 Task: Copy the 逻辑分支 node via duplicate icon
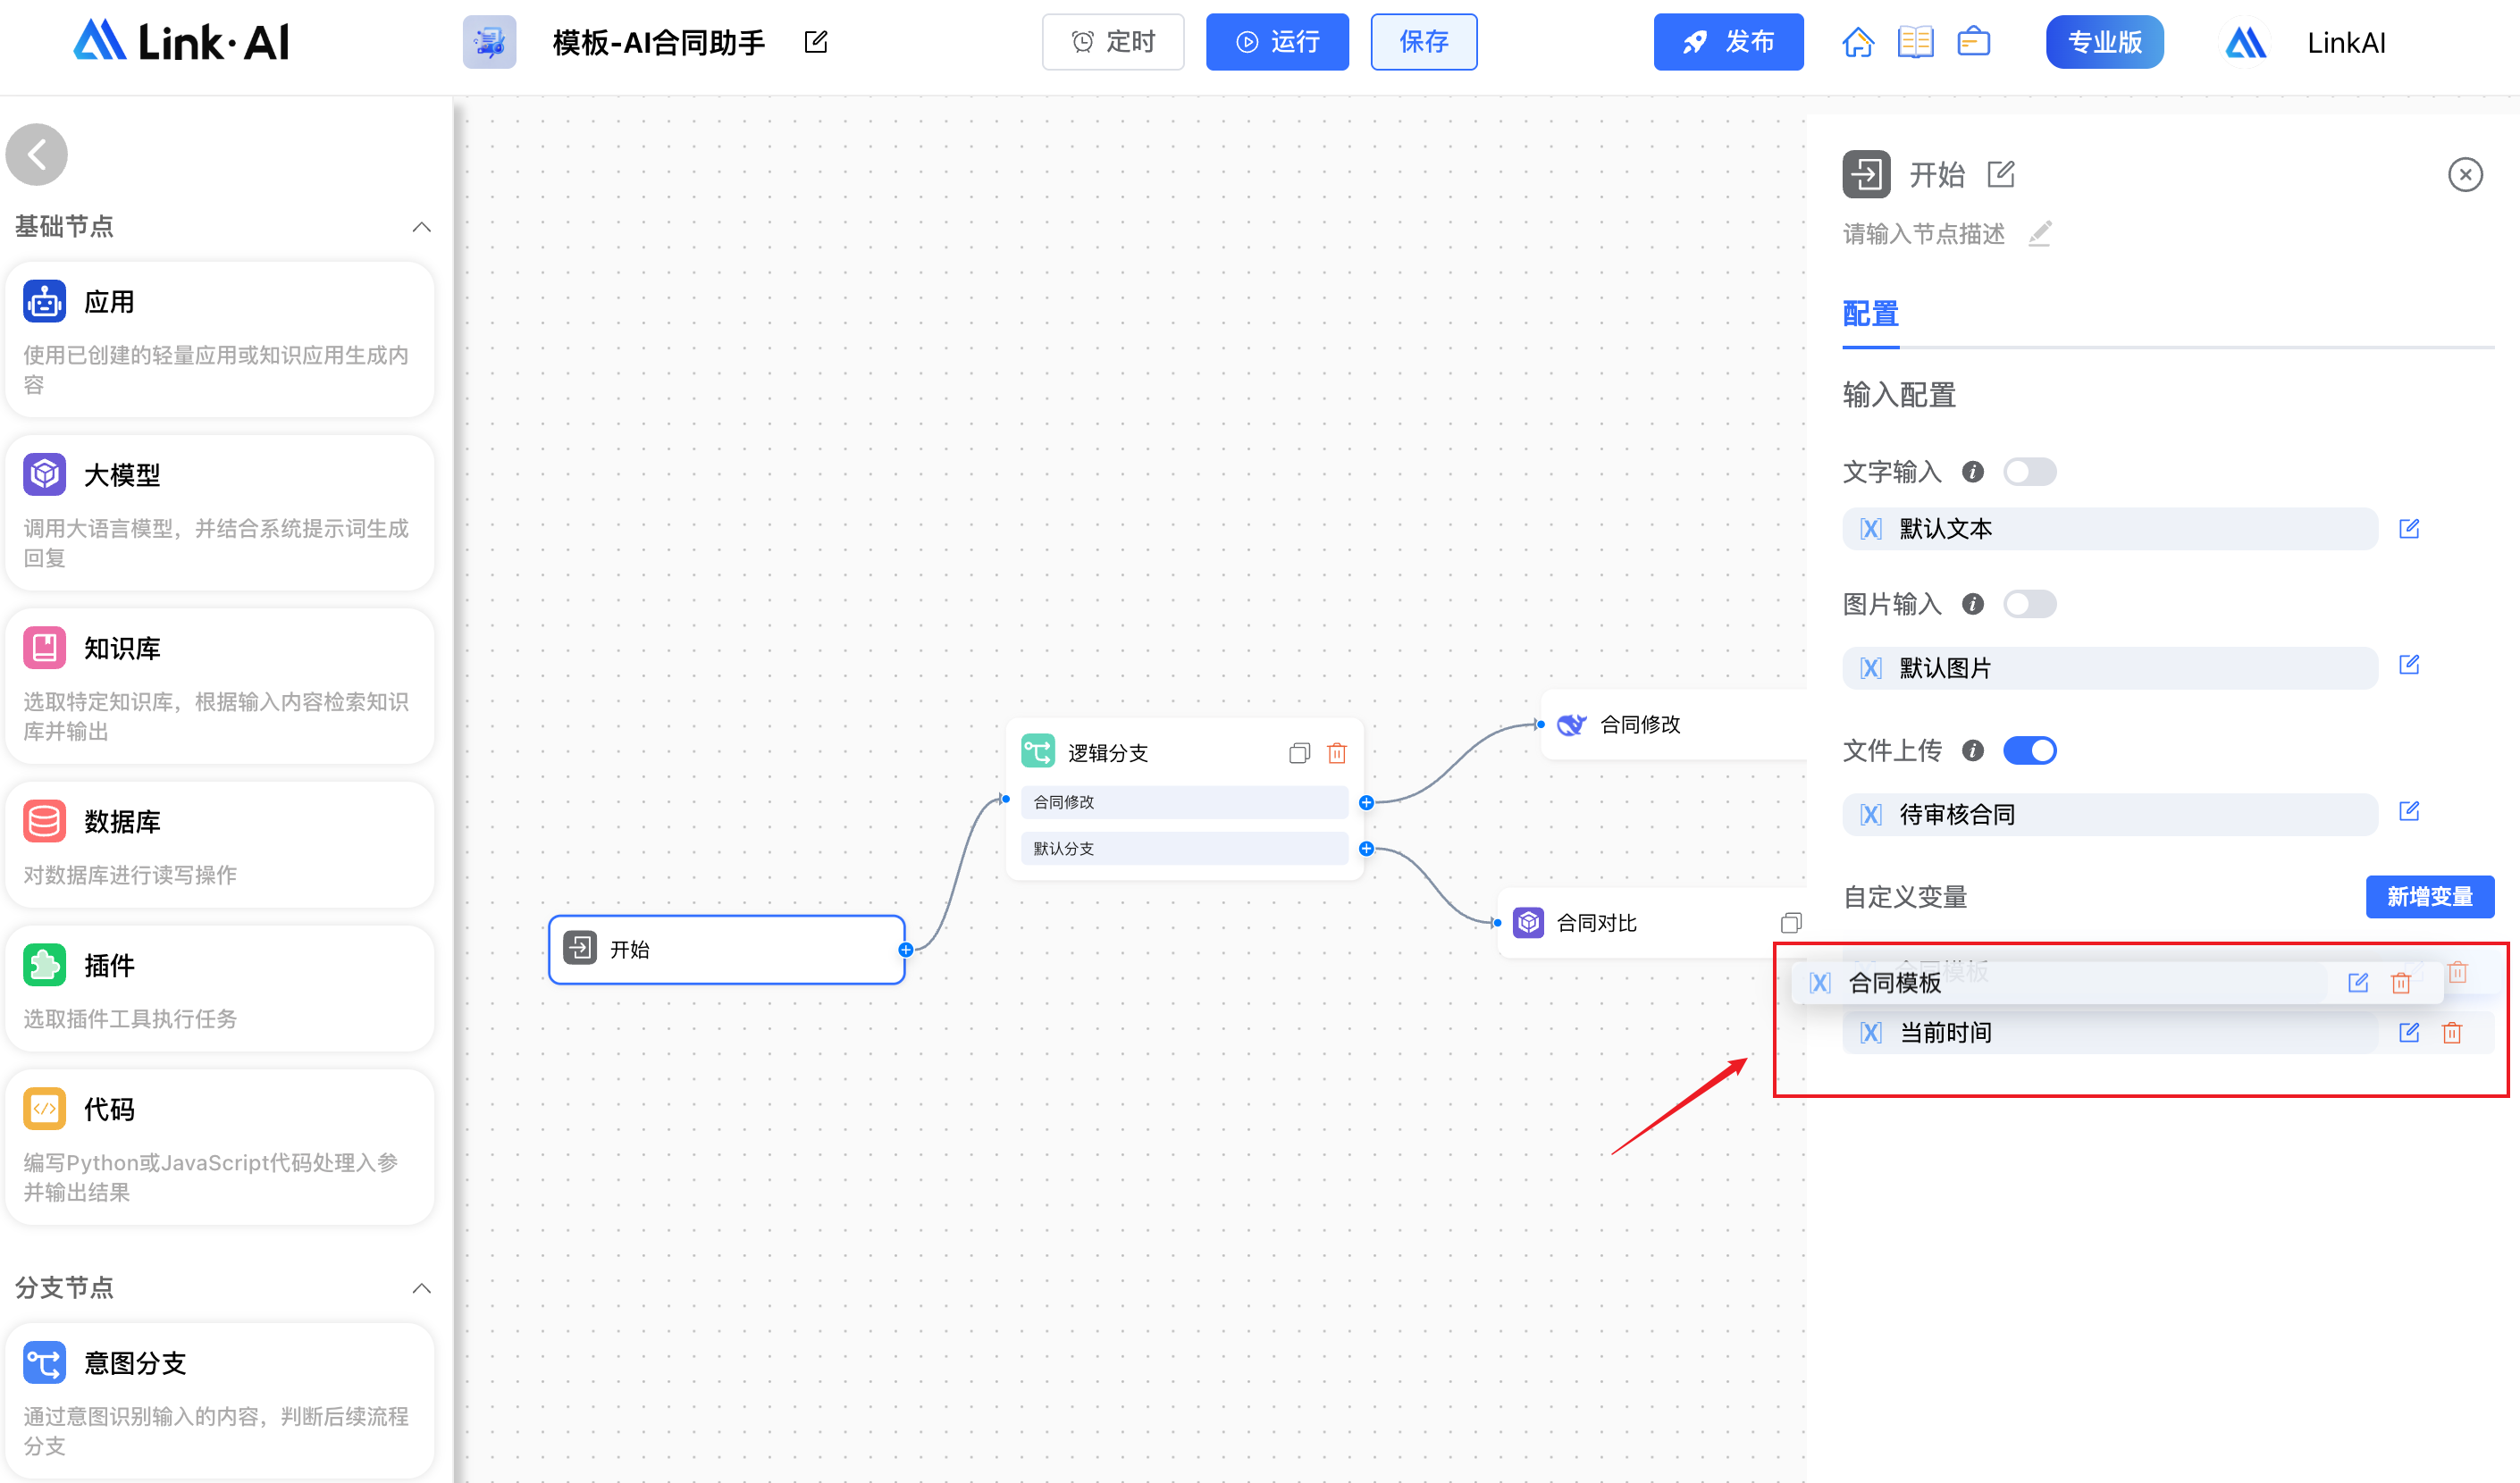1299,753
